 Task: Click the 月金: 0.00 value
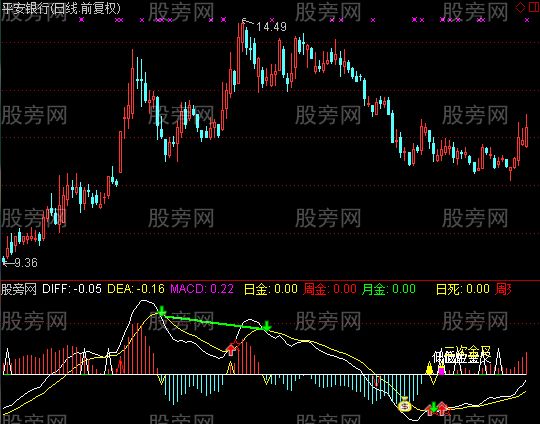389,289
